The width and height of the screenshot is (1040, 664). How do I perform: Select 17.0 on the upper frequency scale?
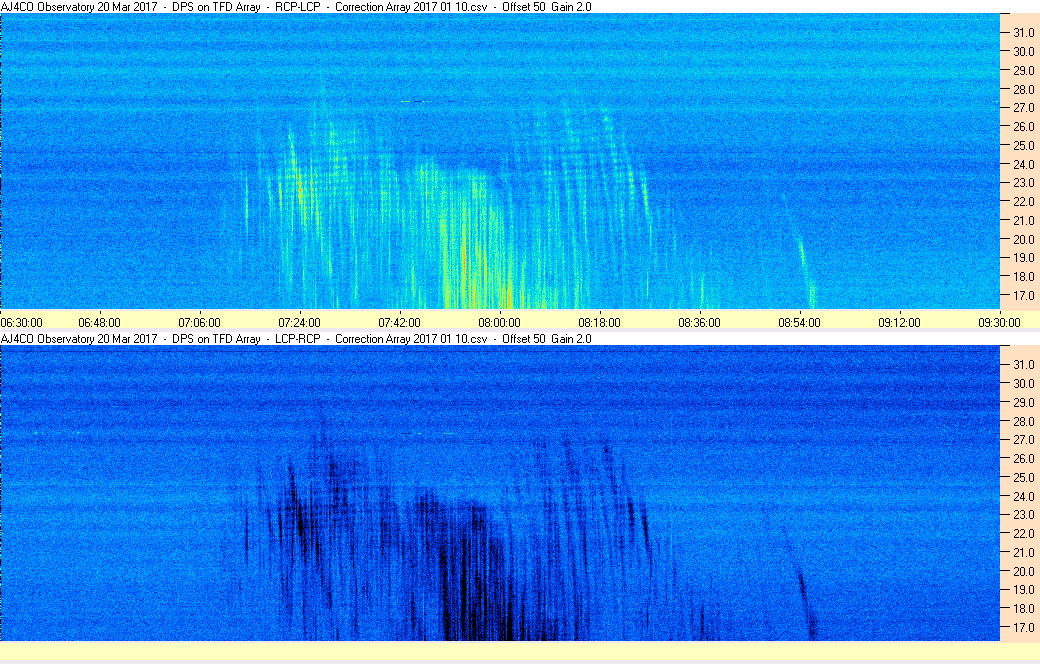(x=1023, y=296)
